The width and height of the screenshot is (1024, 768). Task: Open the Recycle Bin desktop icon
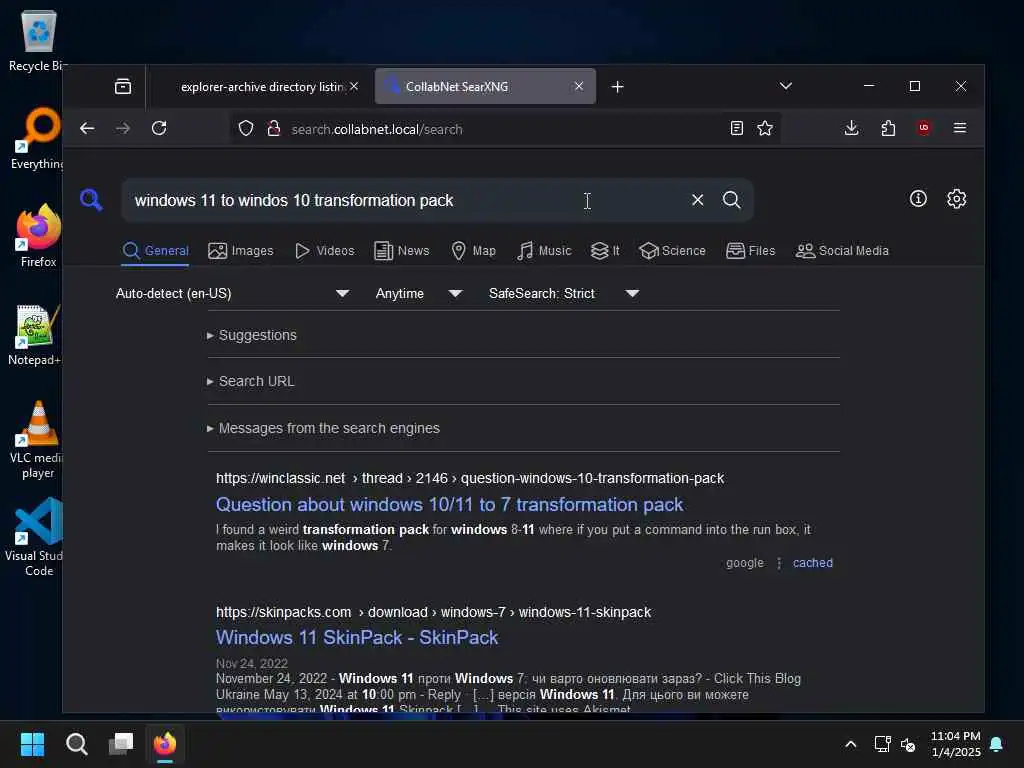(x=38, y=40)
